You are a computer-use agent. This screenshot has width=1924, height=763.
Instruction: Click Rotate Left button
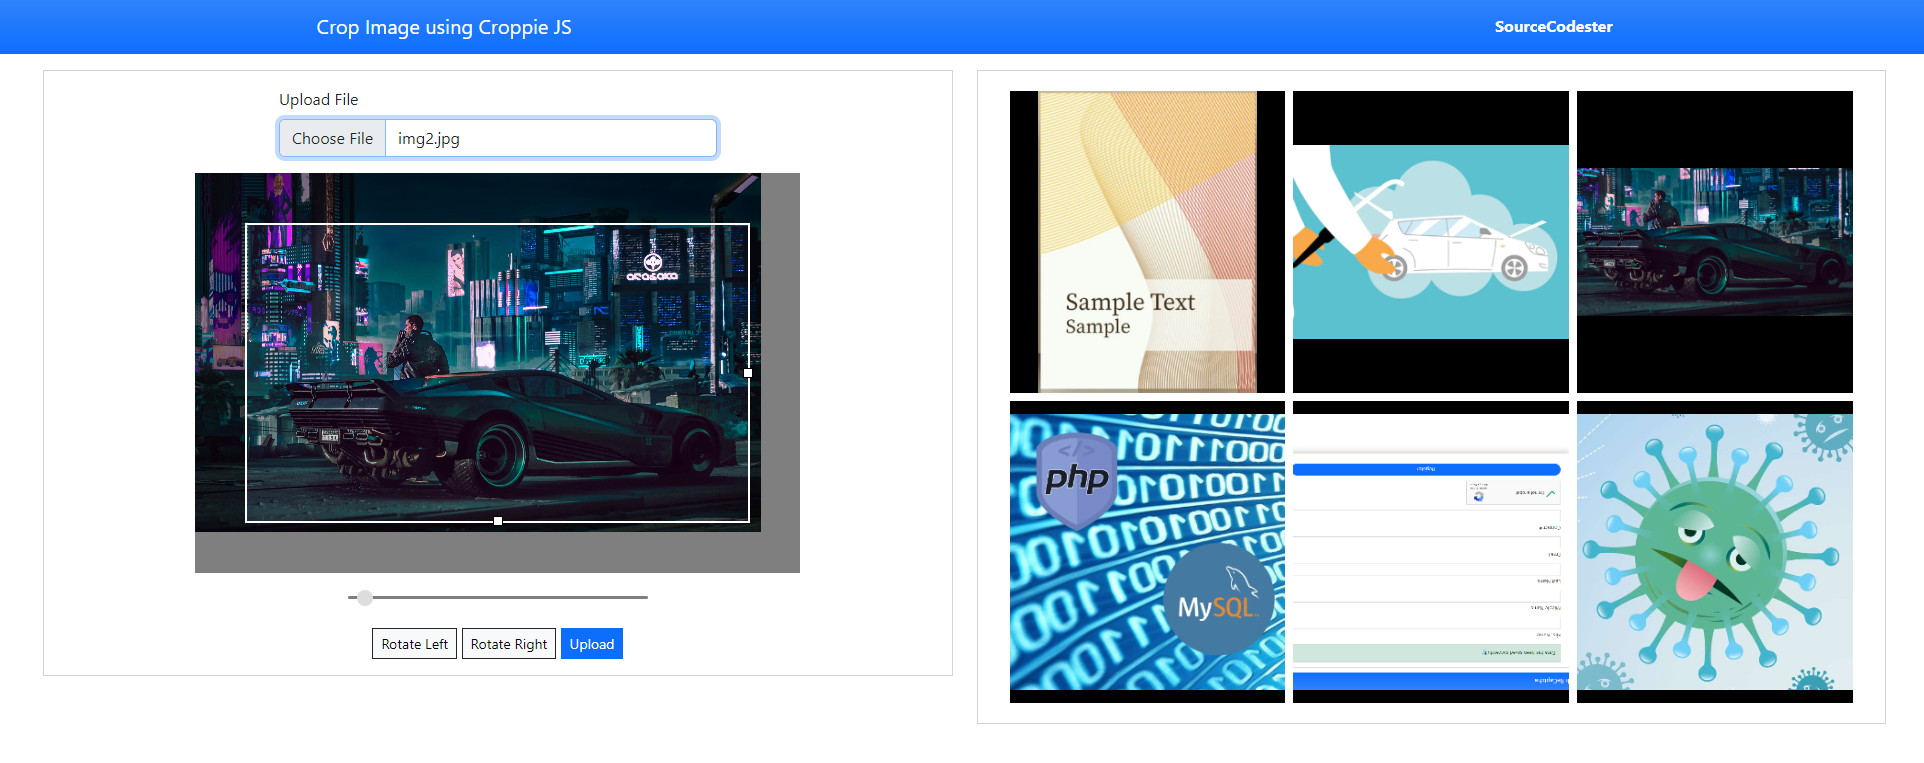click(x=414, y=644)
